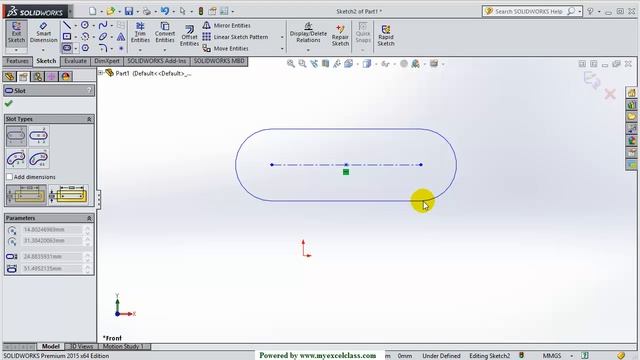The height and width of the screenshot is (360, 640).
Task: Select the sketch Text tool
Action: (121, 37)
